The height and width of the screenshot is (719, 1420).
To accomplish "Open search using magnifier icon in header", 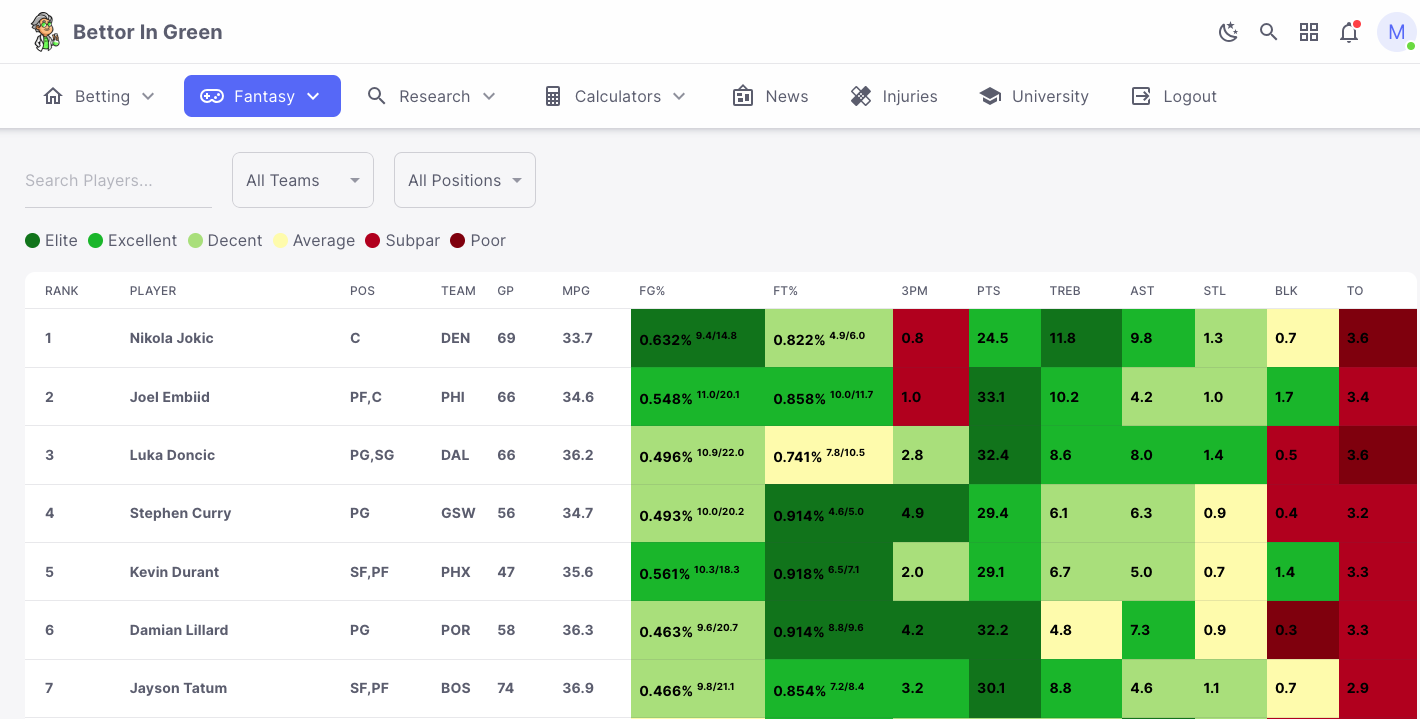I will click(x=1268, y=32).
